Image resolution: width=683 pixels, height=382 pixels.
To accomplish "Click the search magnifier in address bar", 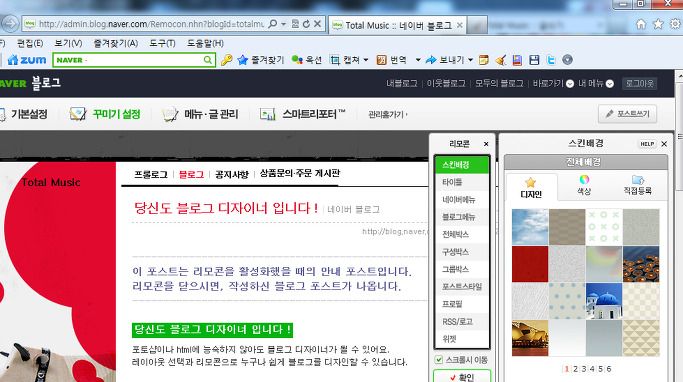I will pos(273,24).
